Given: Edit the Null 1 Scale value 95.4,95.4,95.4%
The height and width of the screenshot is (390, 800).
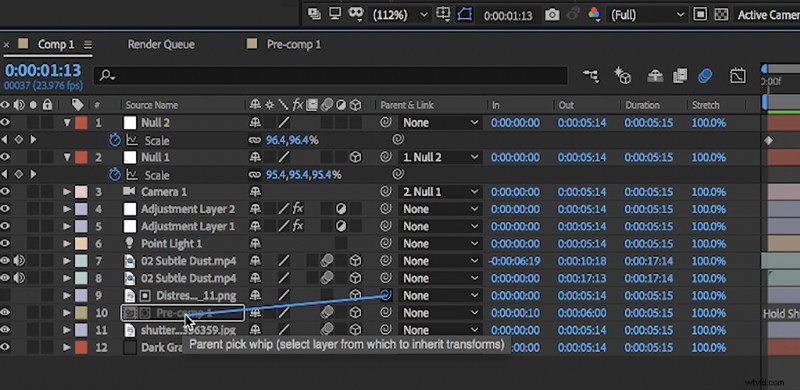Looking at the screenshot, I should (303, 175).
